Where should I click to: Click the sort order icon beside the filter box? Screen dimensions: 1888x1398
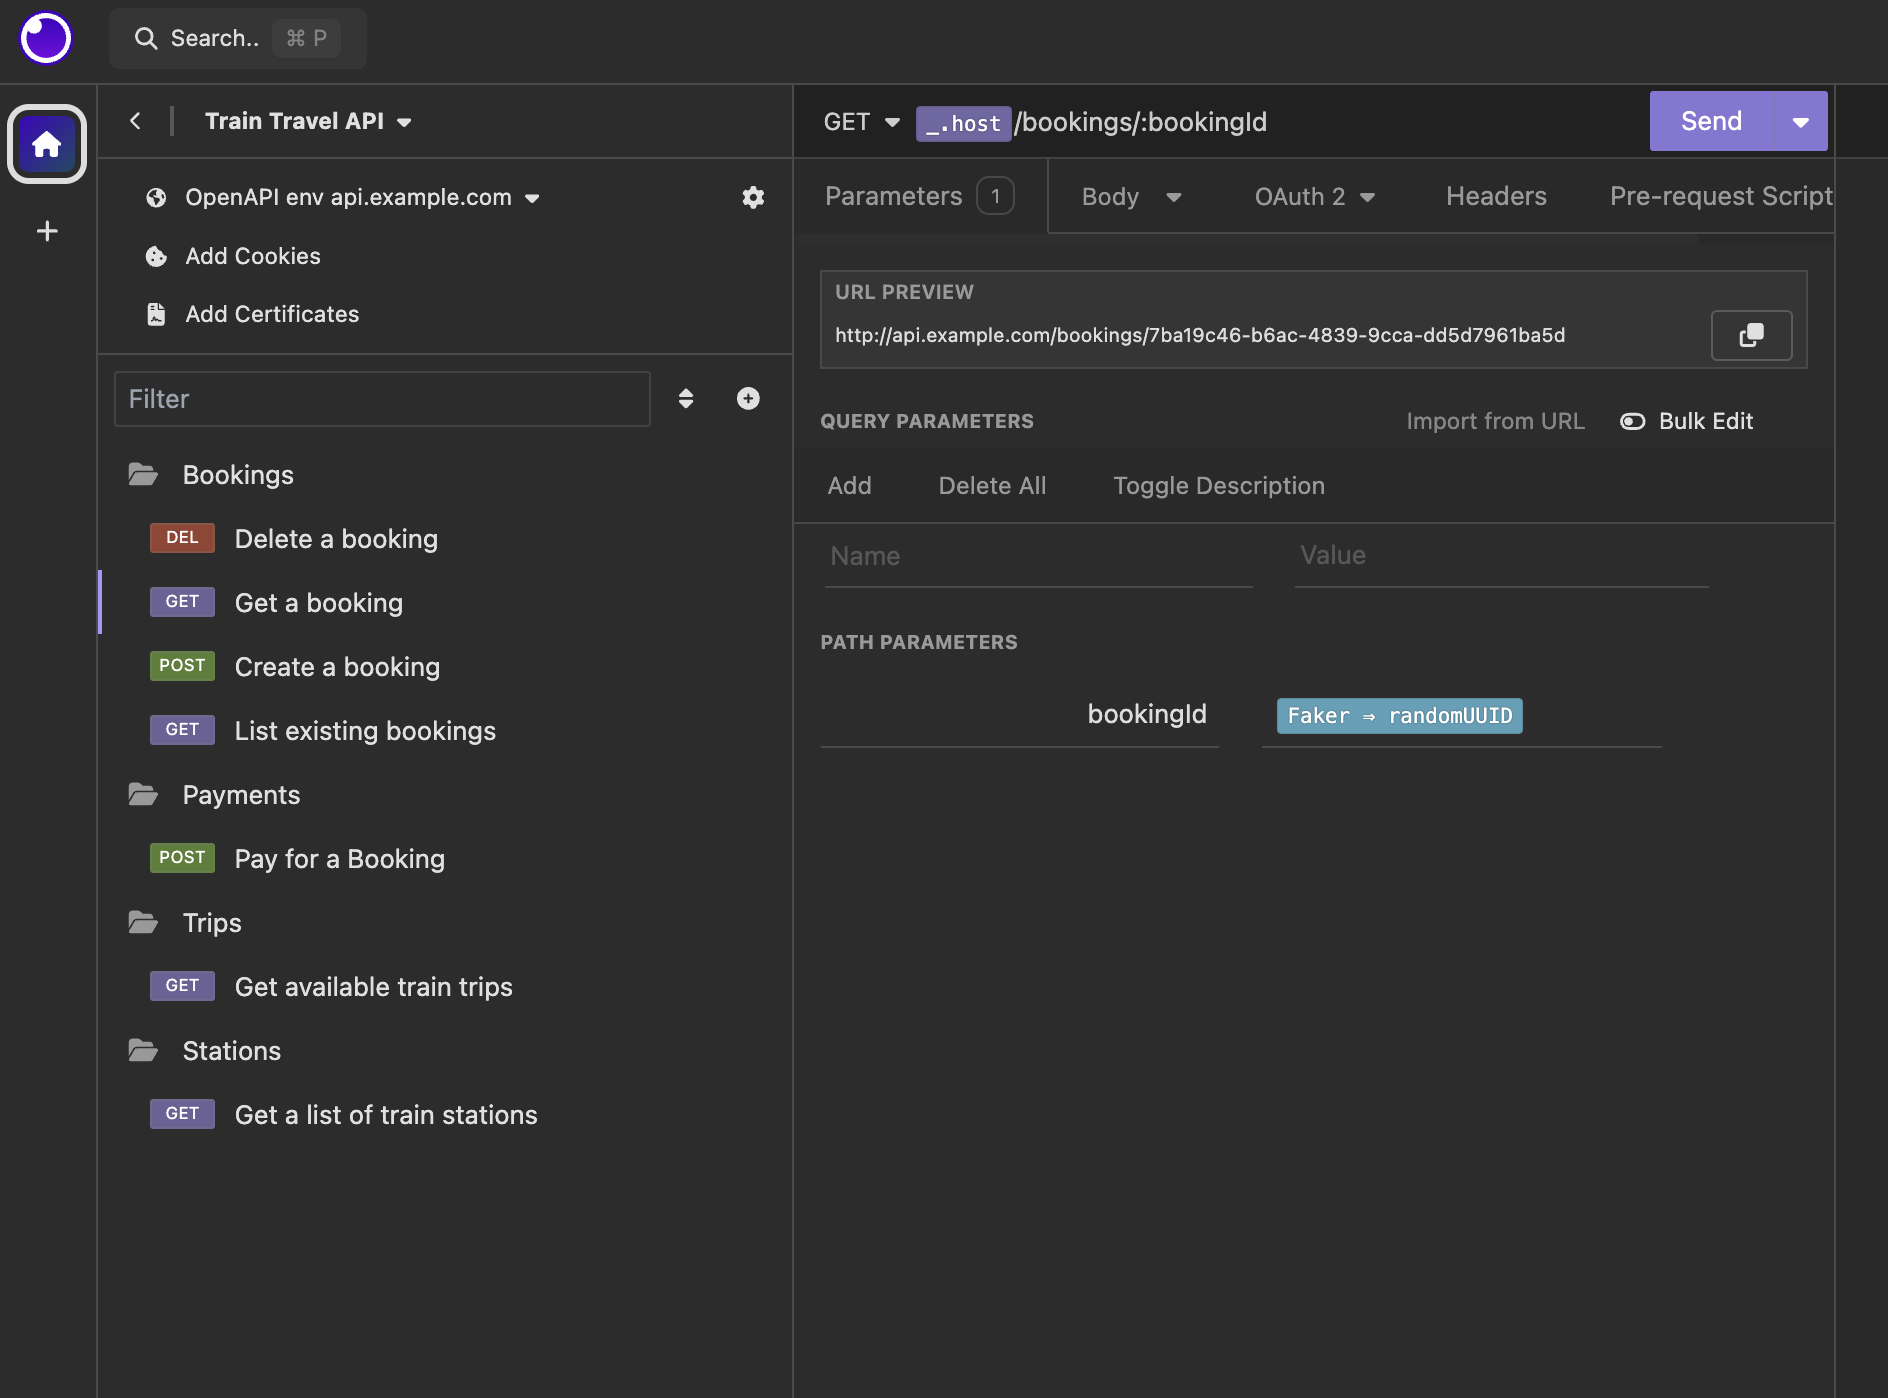[x=686, y=398]
